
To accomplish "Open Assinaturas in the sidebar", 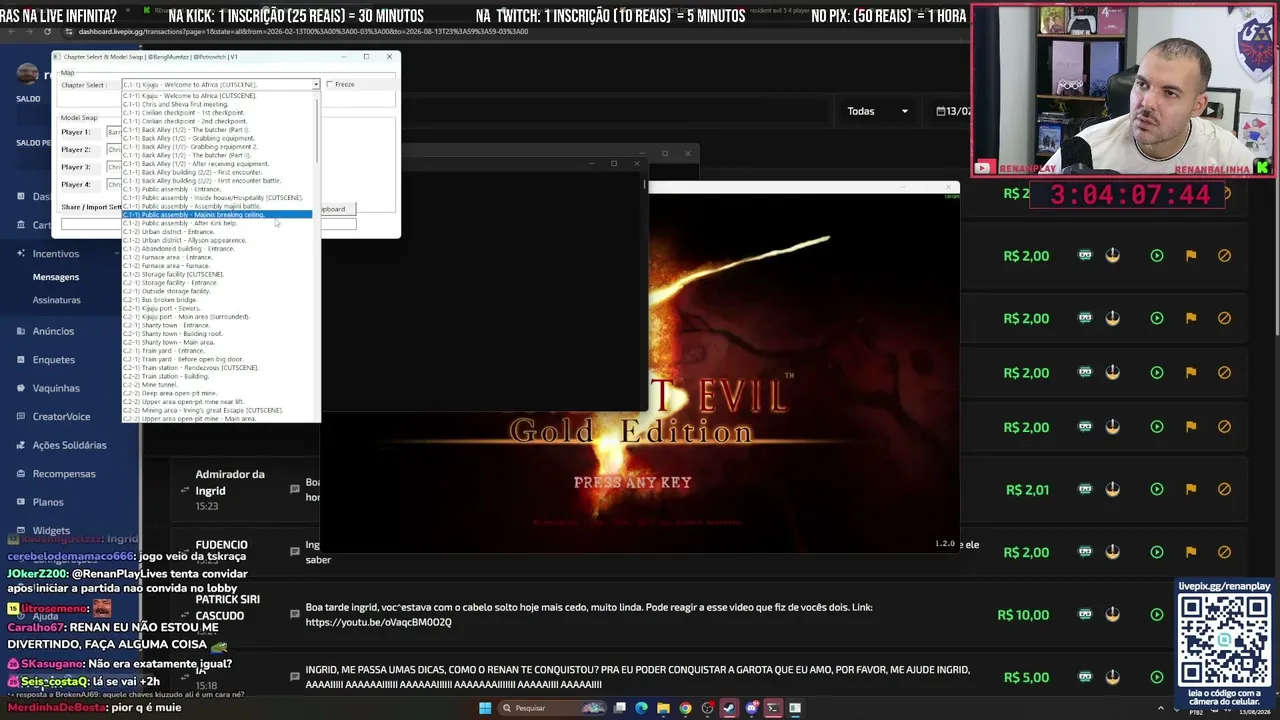I will click(x=57, y=300).
